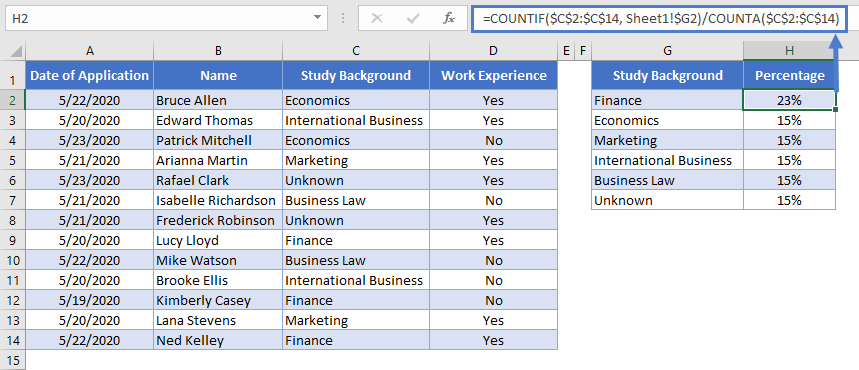Select the Mike Watson cell
The height and width of the screenshot is (370, 859).
click(x=218, y=260)
